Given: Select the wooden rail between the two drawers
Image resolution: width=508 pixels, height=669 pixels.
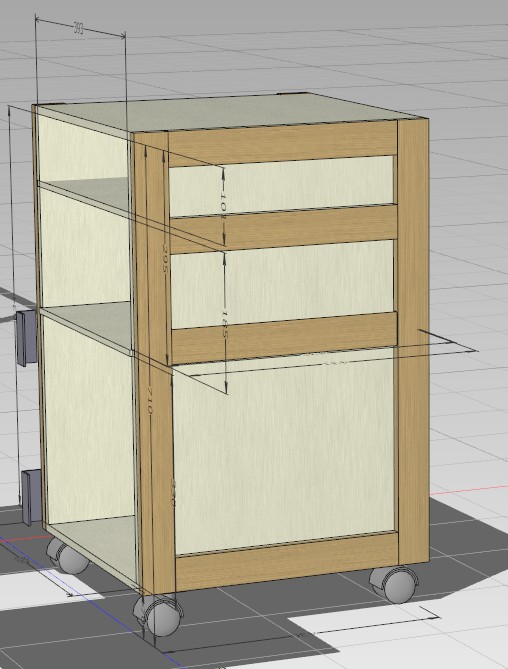Looking at the screenshot, I should tap(283, 227).
